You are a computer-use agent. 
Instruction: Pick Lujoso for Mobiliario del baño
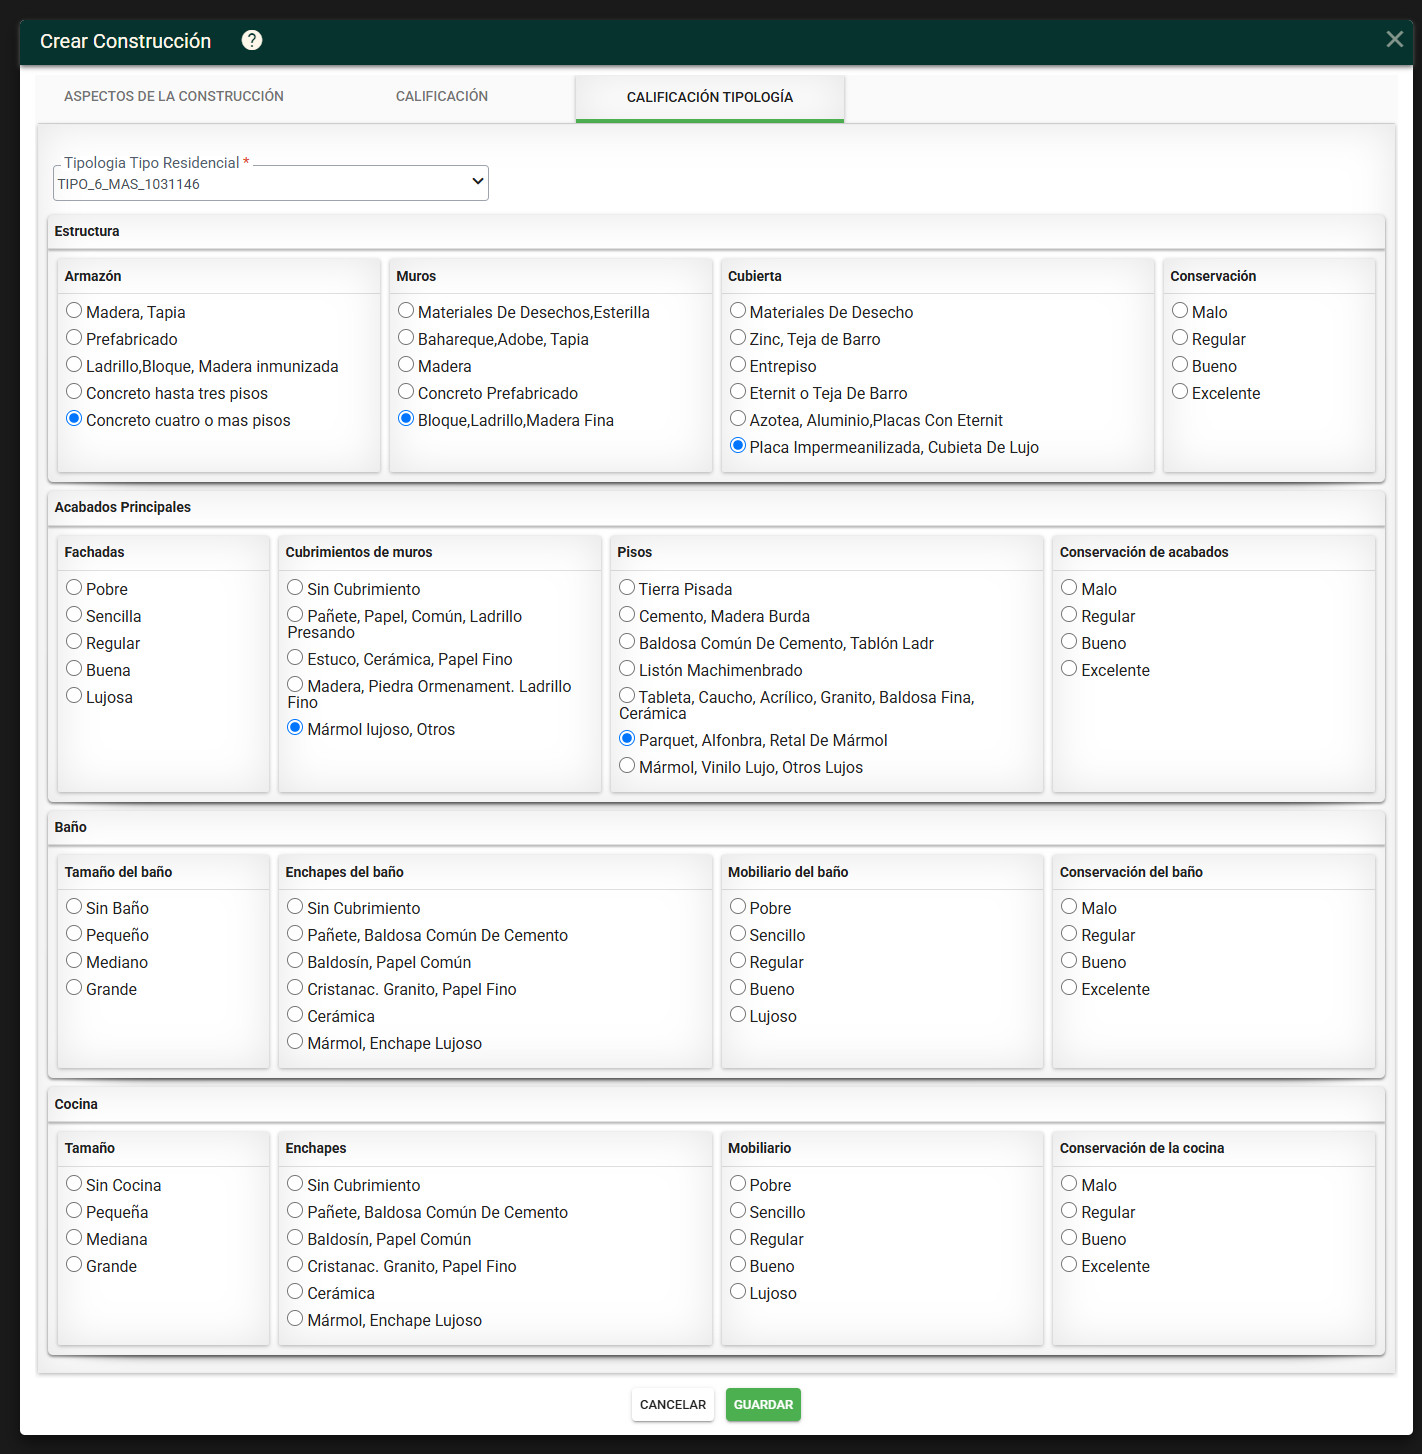738,1015
